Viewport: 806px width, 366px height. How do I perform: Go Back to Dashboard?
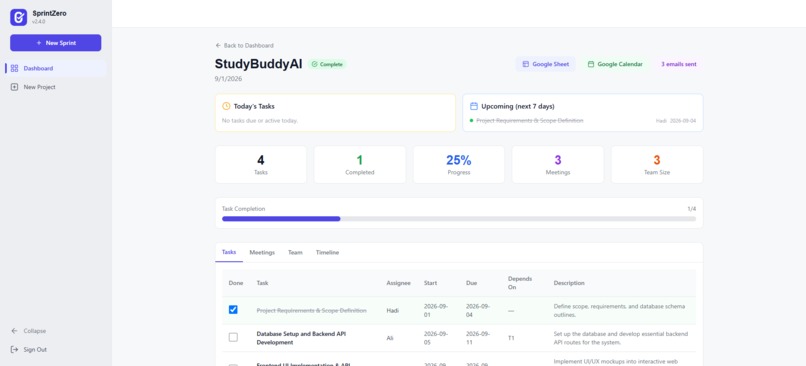pyautogui.click(x=244, y=45)
